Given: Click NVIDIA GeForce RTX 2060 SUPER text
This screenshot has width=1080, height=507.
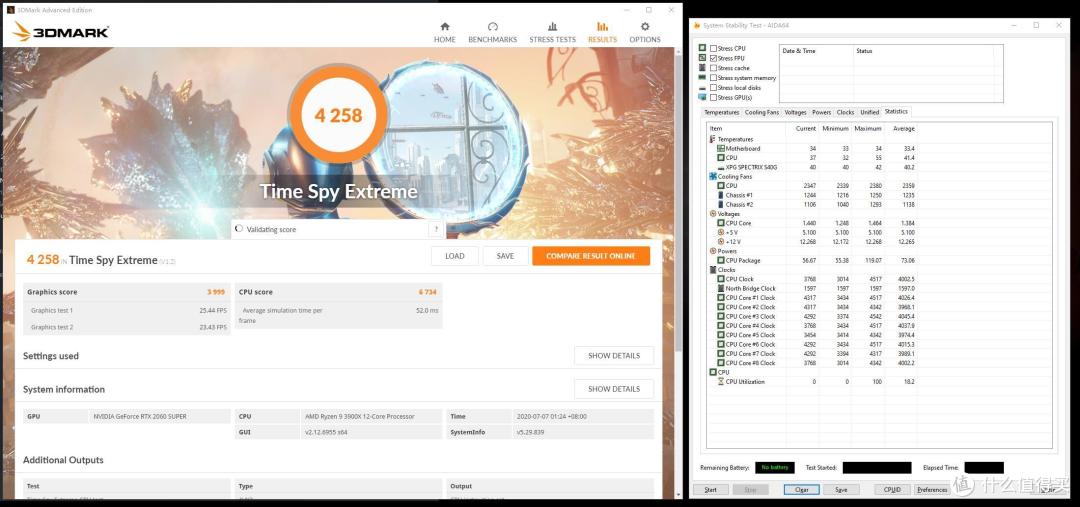Looking at the screenshot, I should [x=141, y=417].
